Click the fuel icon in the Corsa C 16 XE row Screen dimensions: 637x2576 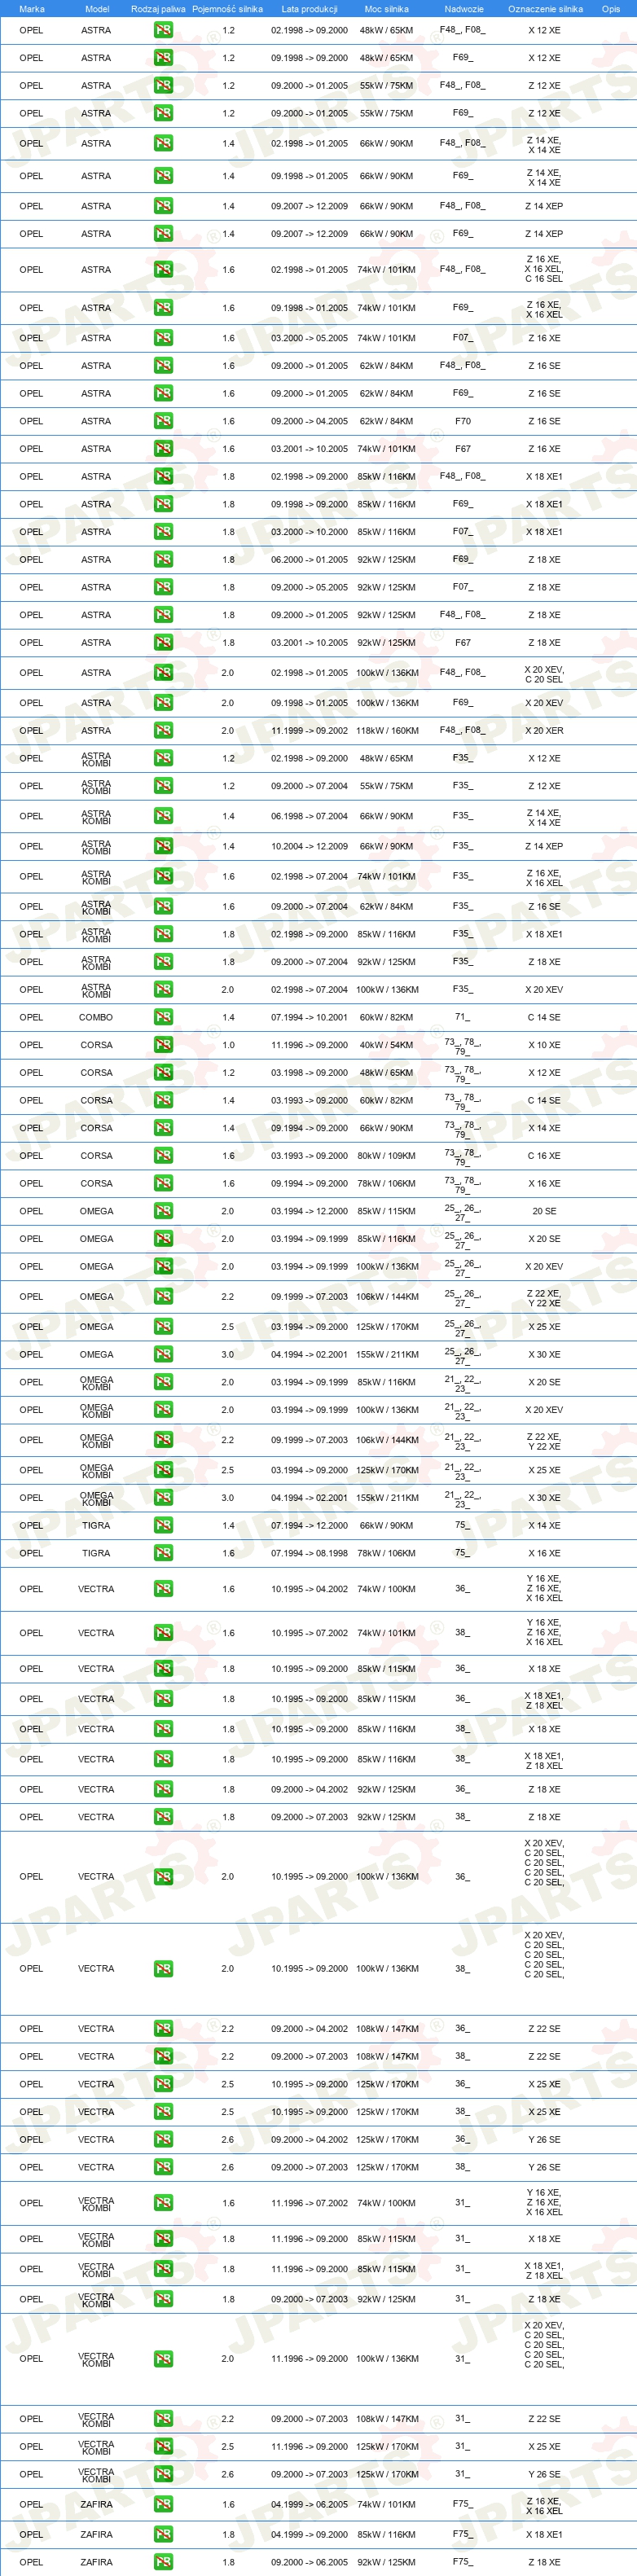tap(163, 1155)
